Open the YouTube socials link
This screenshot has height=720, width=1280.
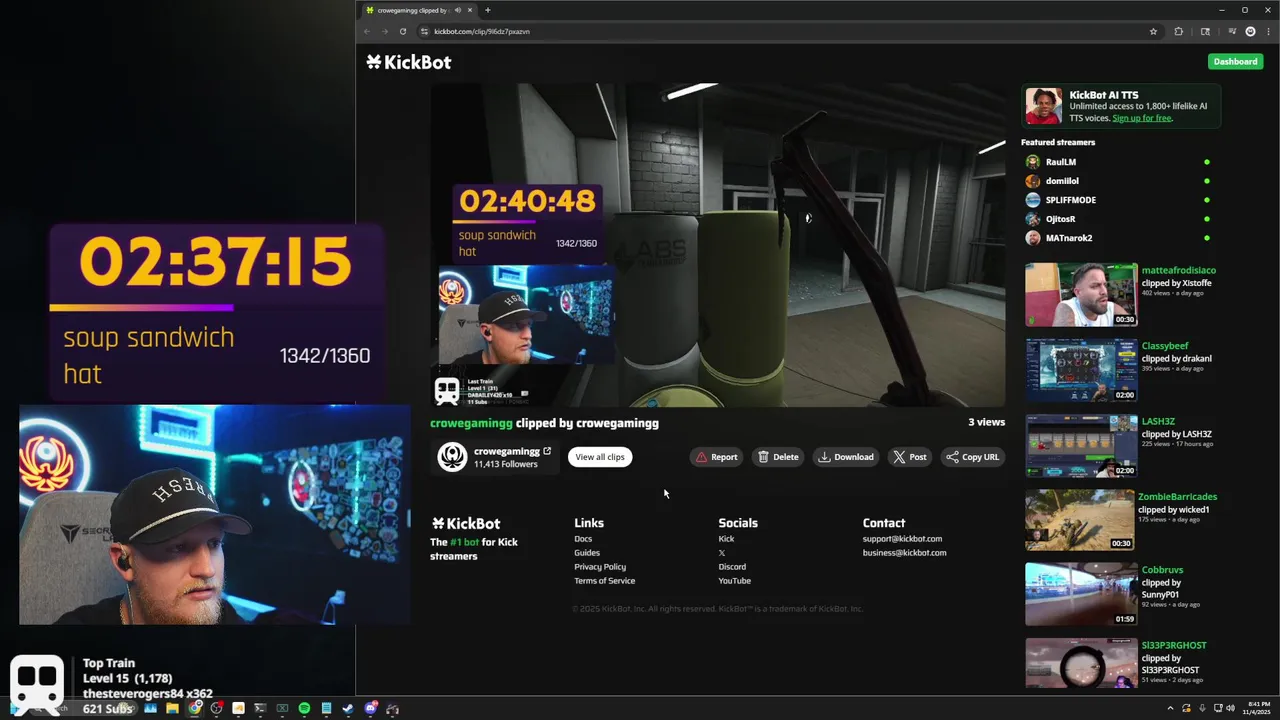tap(734, 581)
